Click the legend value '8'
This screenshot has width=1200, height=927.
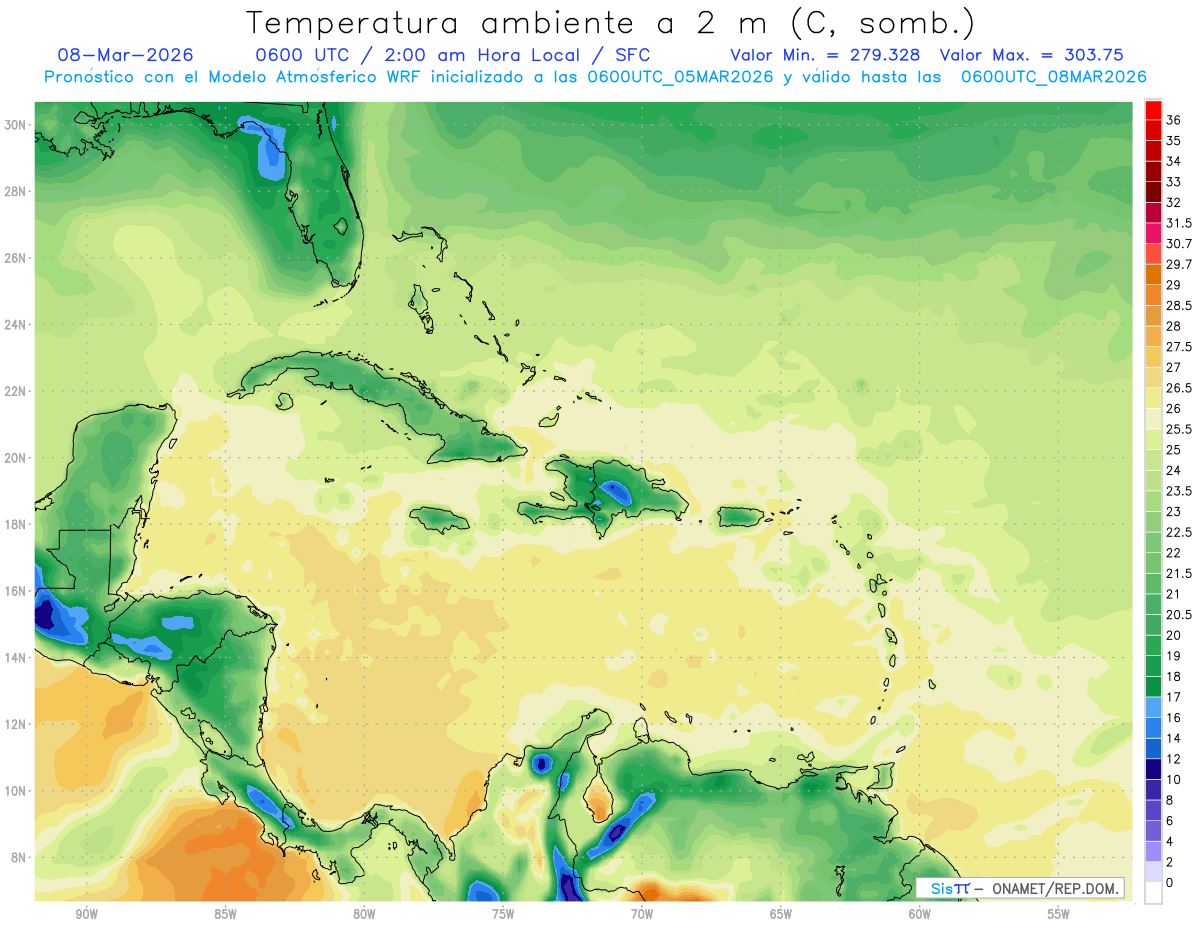(x=1171, y=800)
